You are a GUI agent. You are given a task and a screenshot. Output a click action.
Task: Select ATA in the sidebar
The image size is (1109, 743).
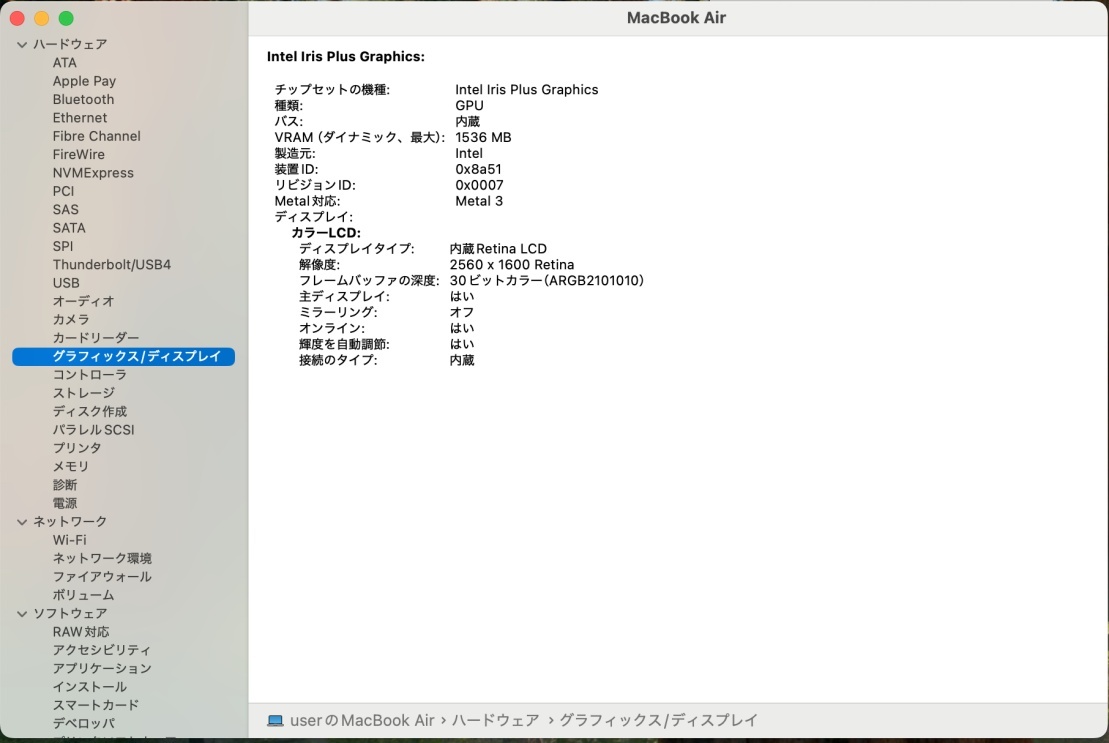pyautogui.click(x=64, y=63)
